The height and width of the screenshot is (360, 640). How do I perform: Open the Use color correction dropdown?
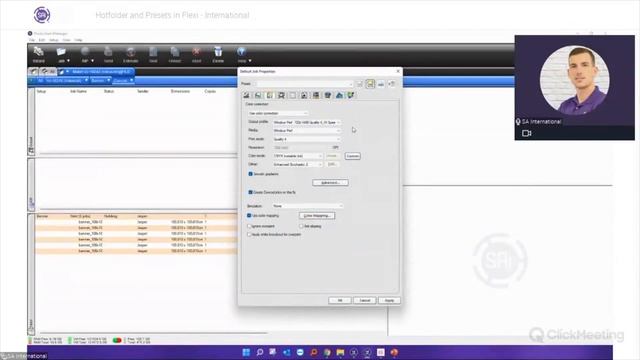coord(278,113)
